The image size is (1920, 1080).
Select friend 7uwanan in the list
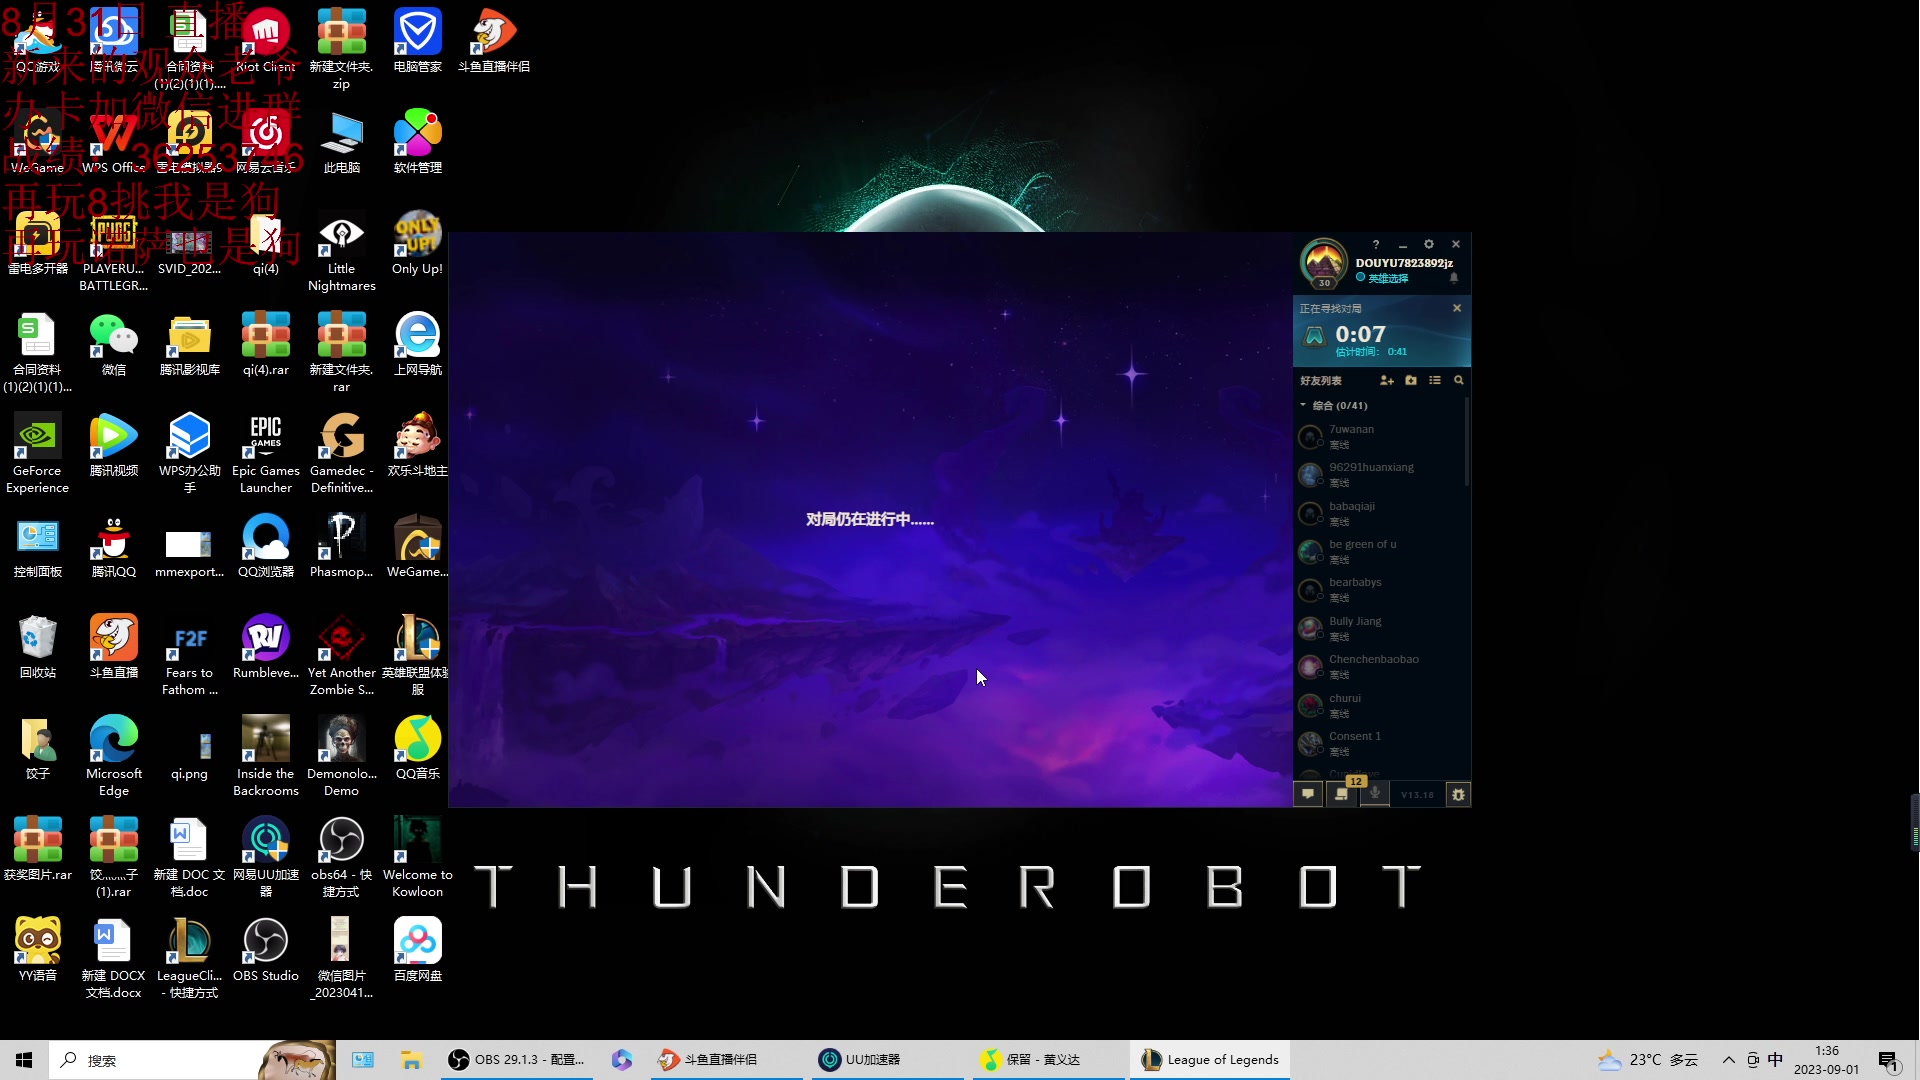click(x=1380, y=437)
